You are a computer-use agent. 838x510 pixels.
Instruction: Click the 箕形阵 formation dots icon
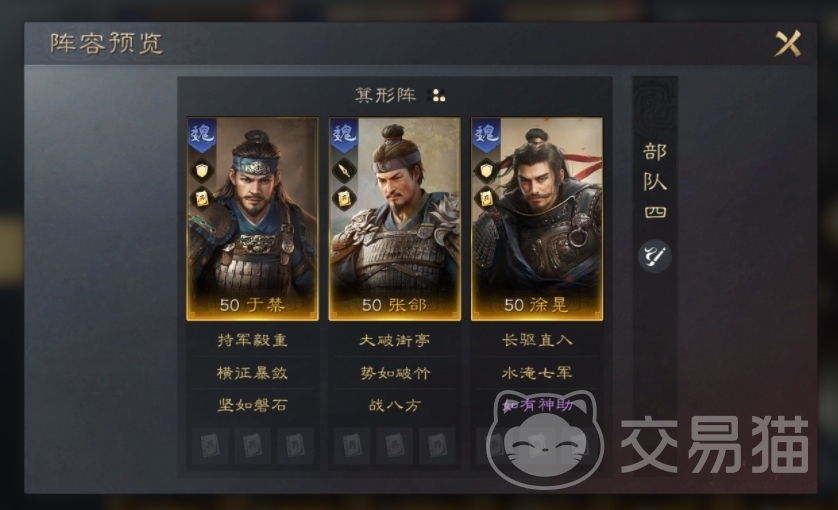[437, 96]
